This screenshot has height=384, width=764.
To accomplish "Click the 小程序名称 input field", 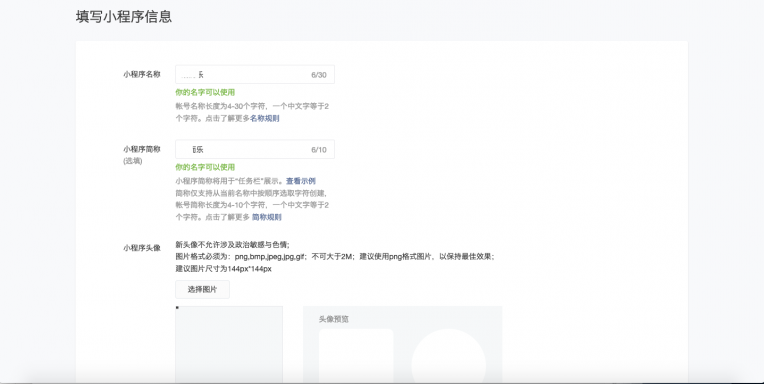I will [255, 75].
